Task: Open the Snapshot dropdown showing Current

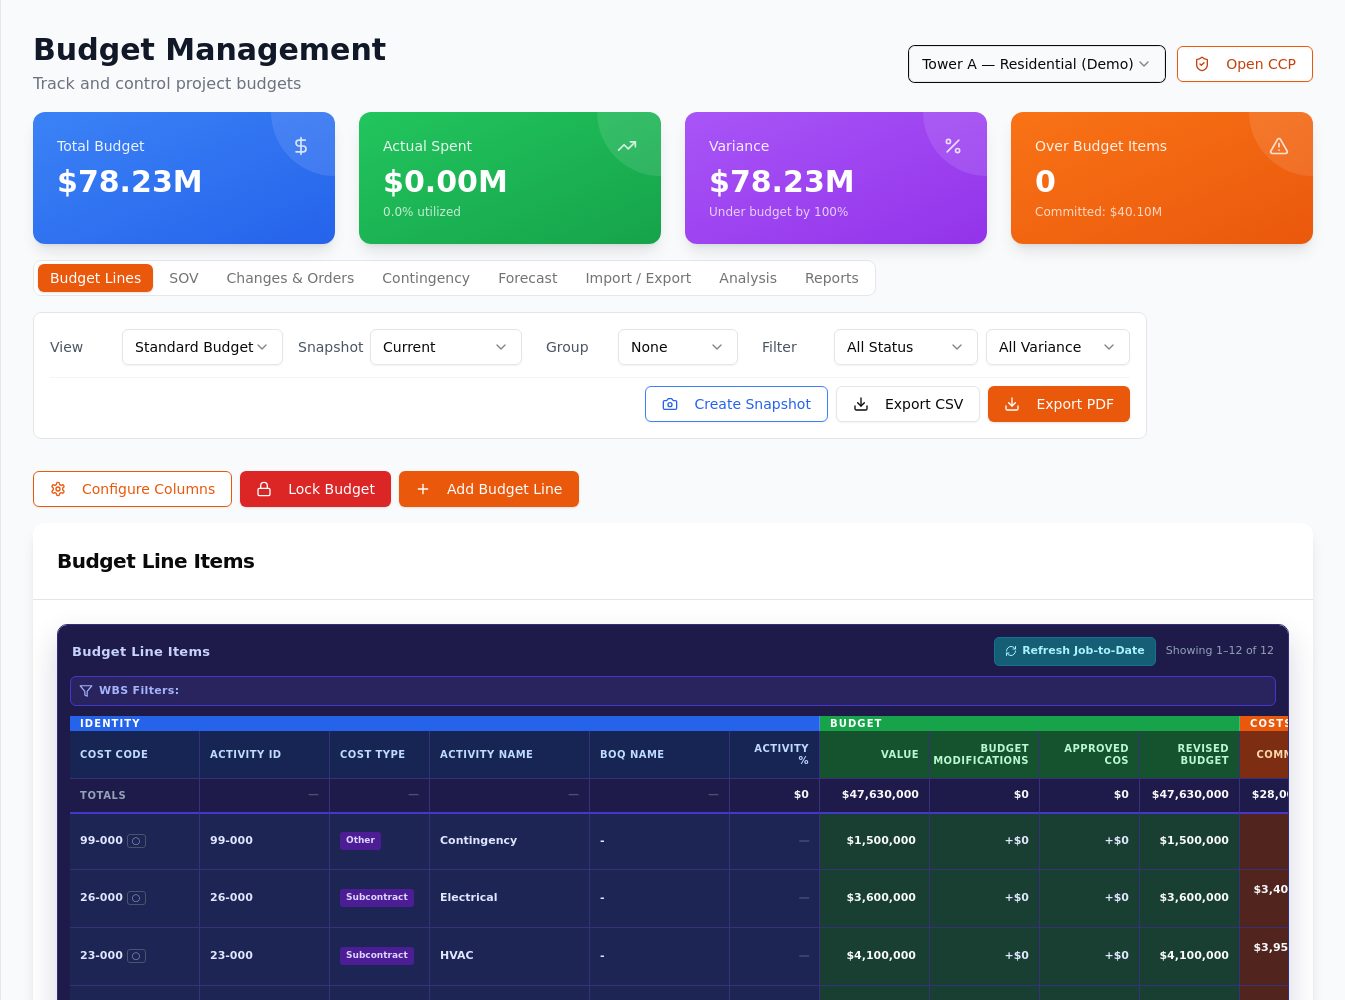Action: [446, 347]
